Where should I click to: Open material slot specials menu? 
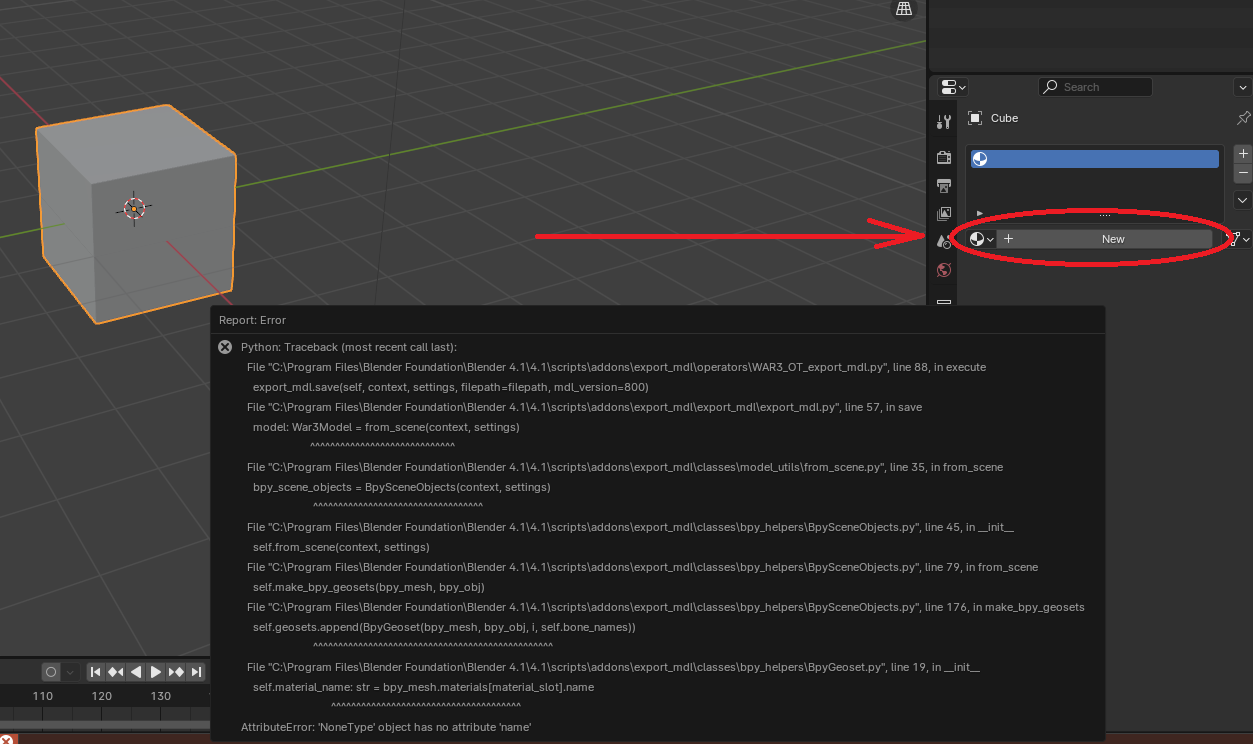click(1243, 200)
